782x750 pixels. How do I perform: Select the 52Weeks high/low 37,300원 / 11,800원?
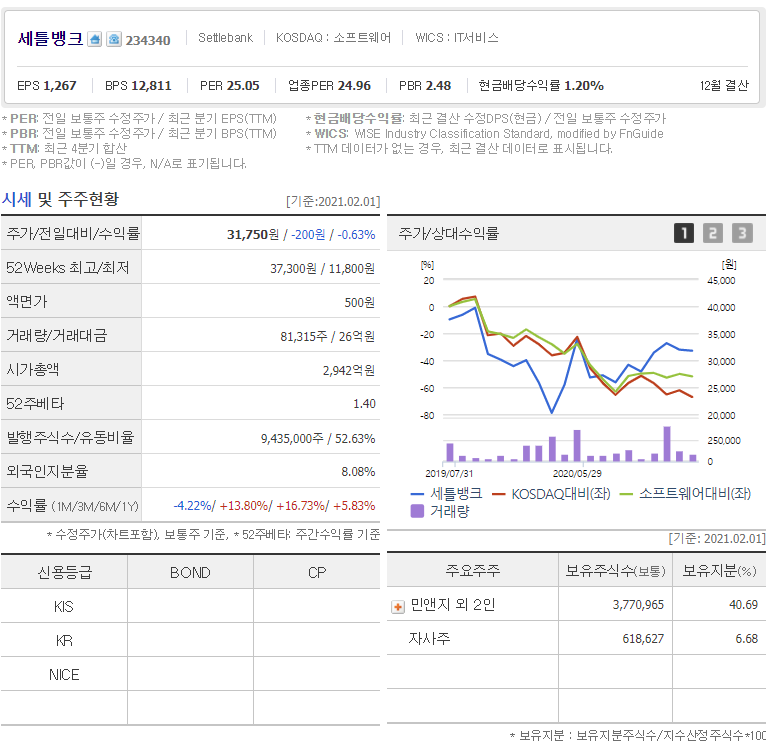(x=322, y=269)
